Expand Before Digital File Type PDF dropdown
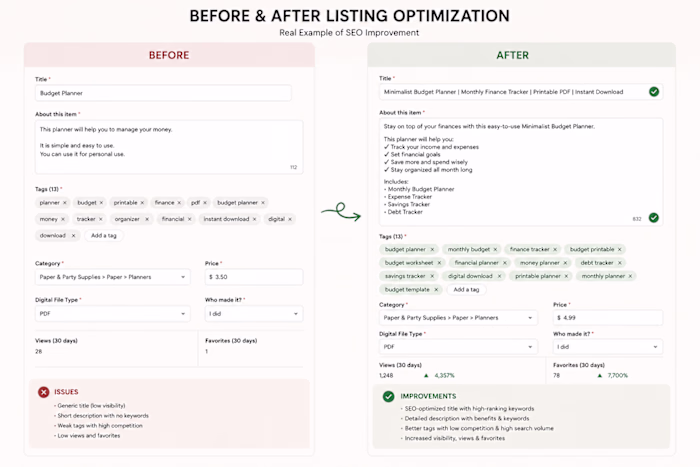Image resolution: width=700 pixels, height=467 pixels. 112,313
